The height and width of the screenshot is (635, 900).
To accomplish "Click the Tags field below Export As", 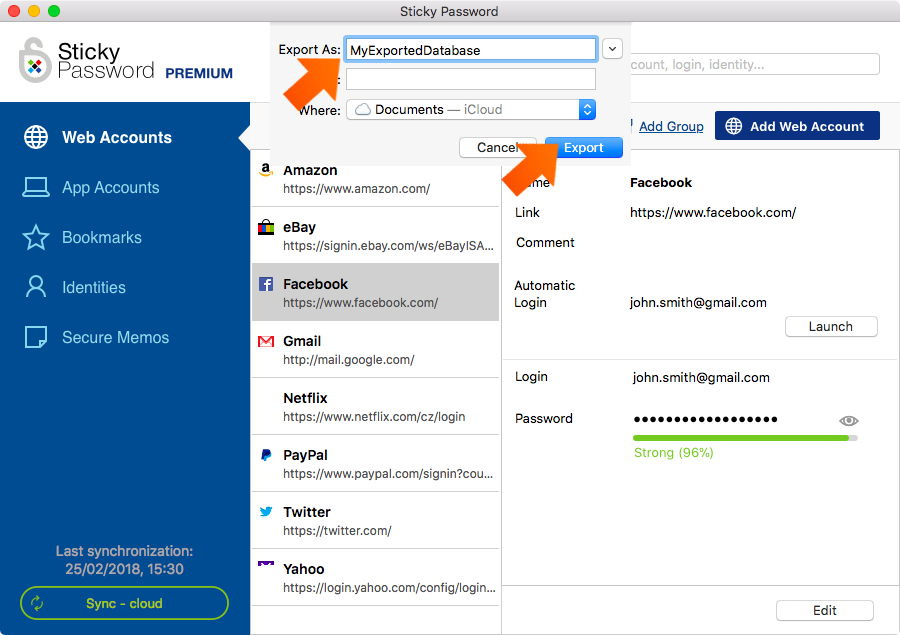I will click(x=471, y=79).
